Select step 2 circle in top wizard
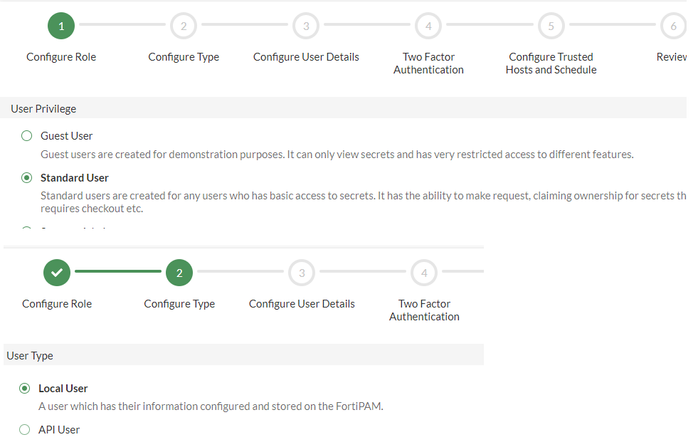This screenshot has width=698, height=445. coord(183,25)
